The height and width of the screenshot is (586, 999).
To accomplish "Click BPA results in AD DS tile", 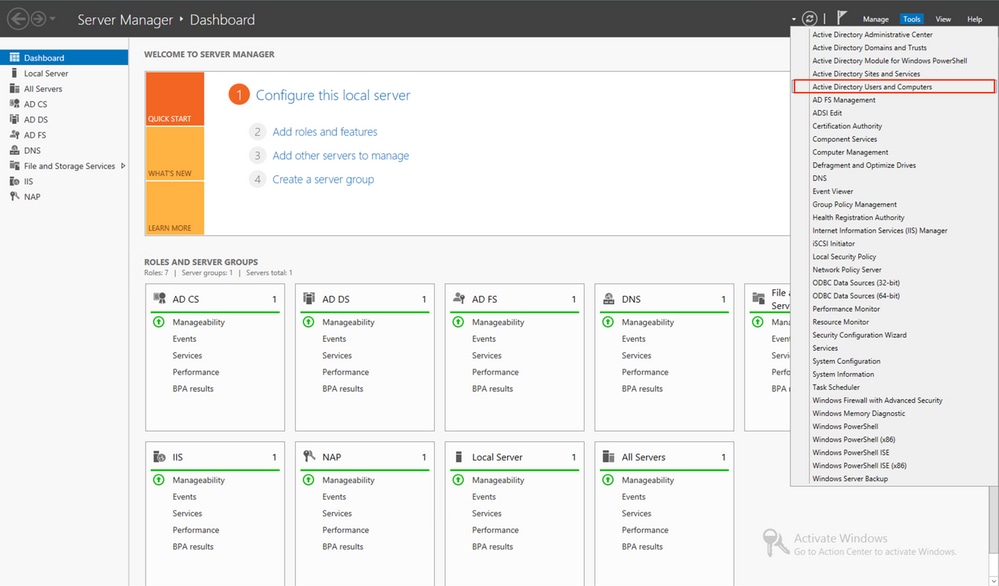I will coord(343,389).
